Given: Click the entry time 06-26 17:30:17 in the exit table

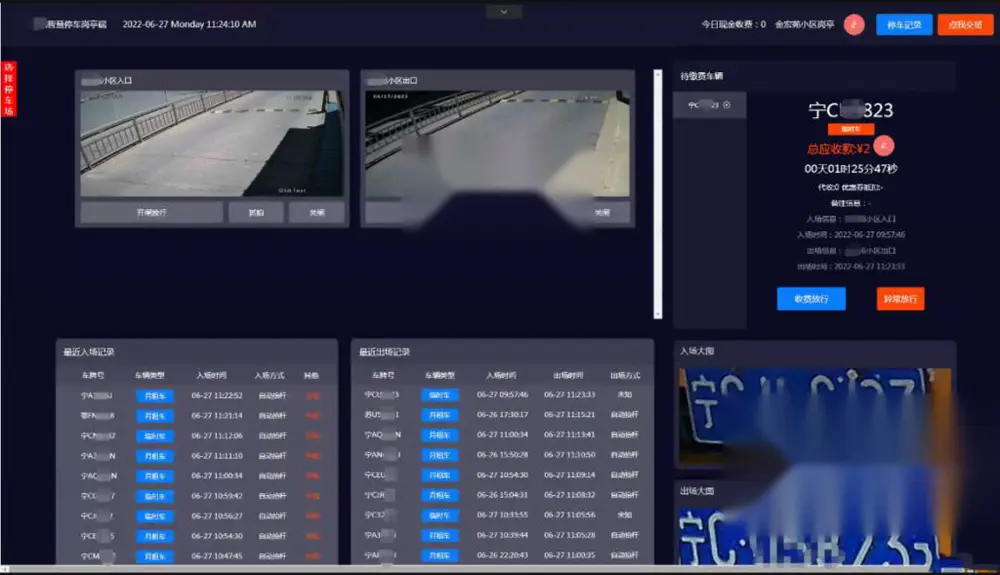Looking at the screenshot, I should click(503, 414).
